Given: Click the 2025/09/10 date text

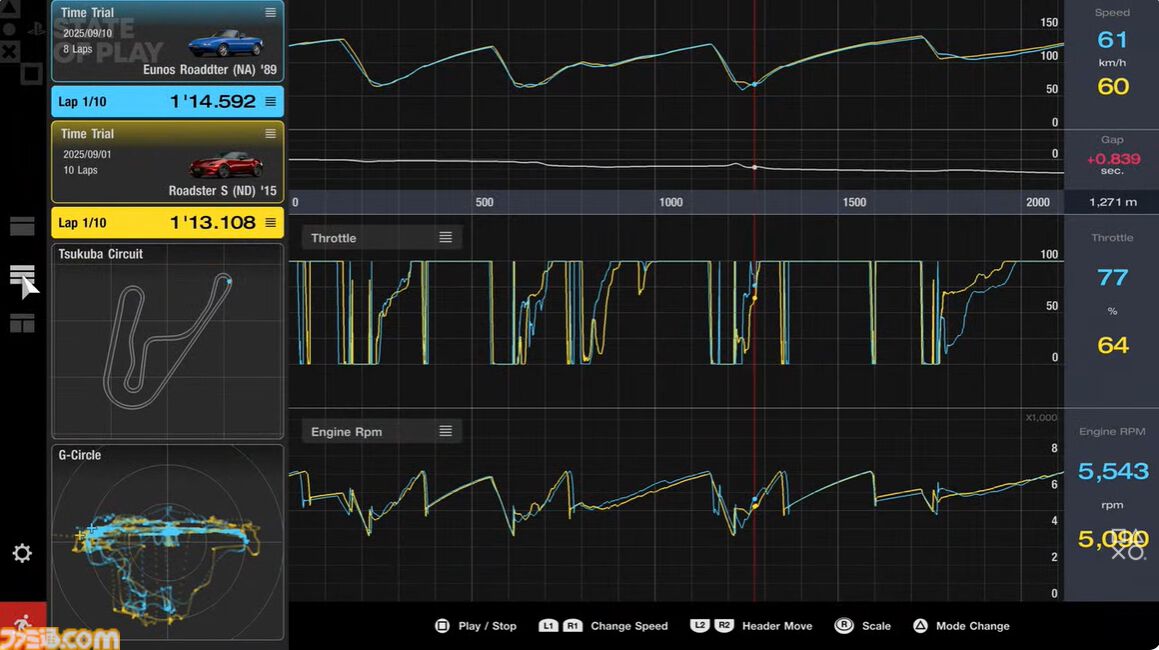Looking at the screenshot, I should [87, 33].
